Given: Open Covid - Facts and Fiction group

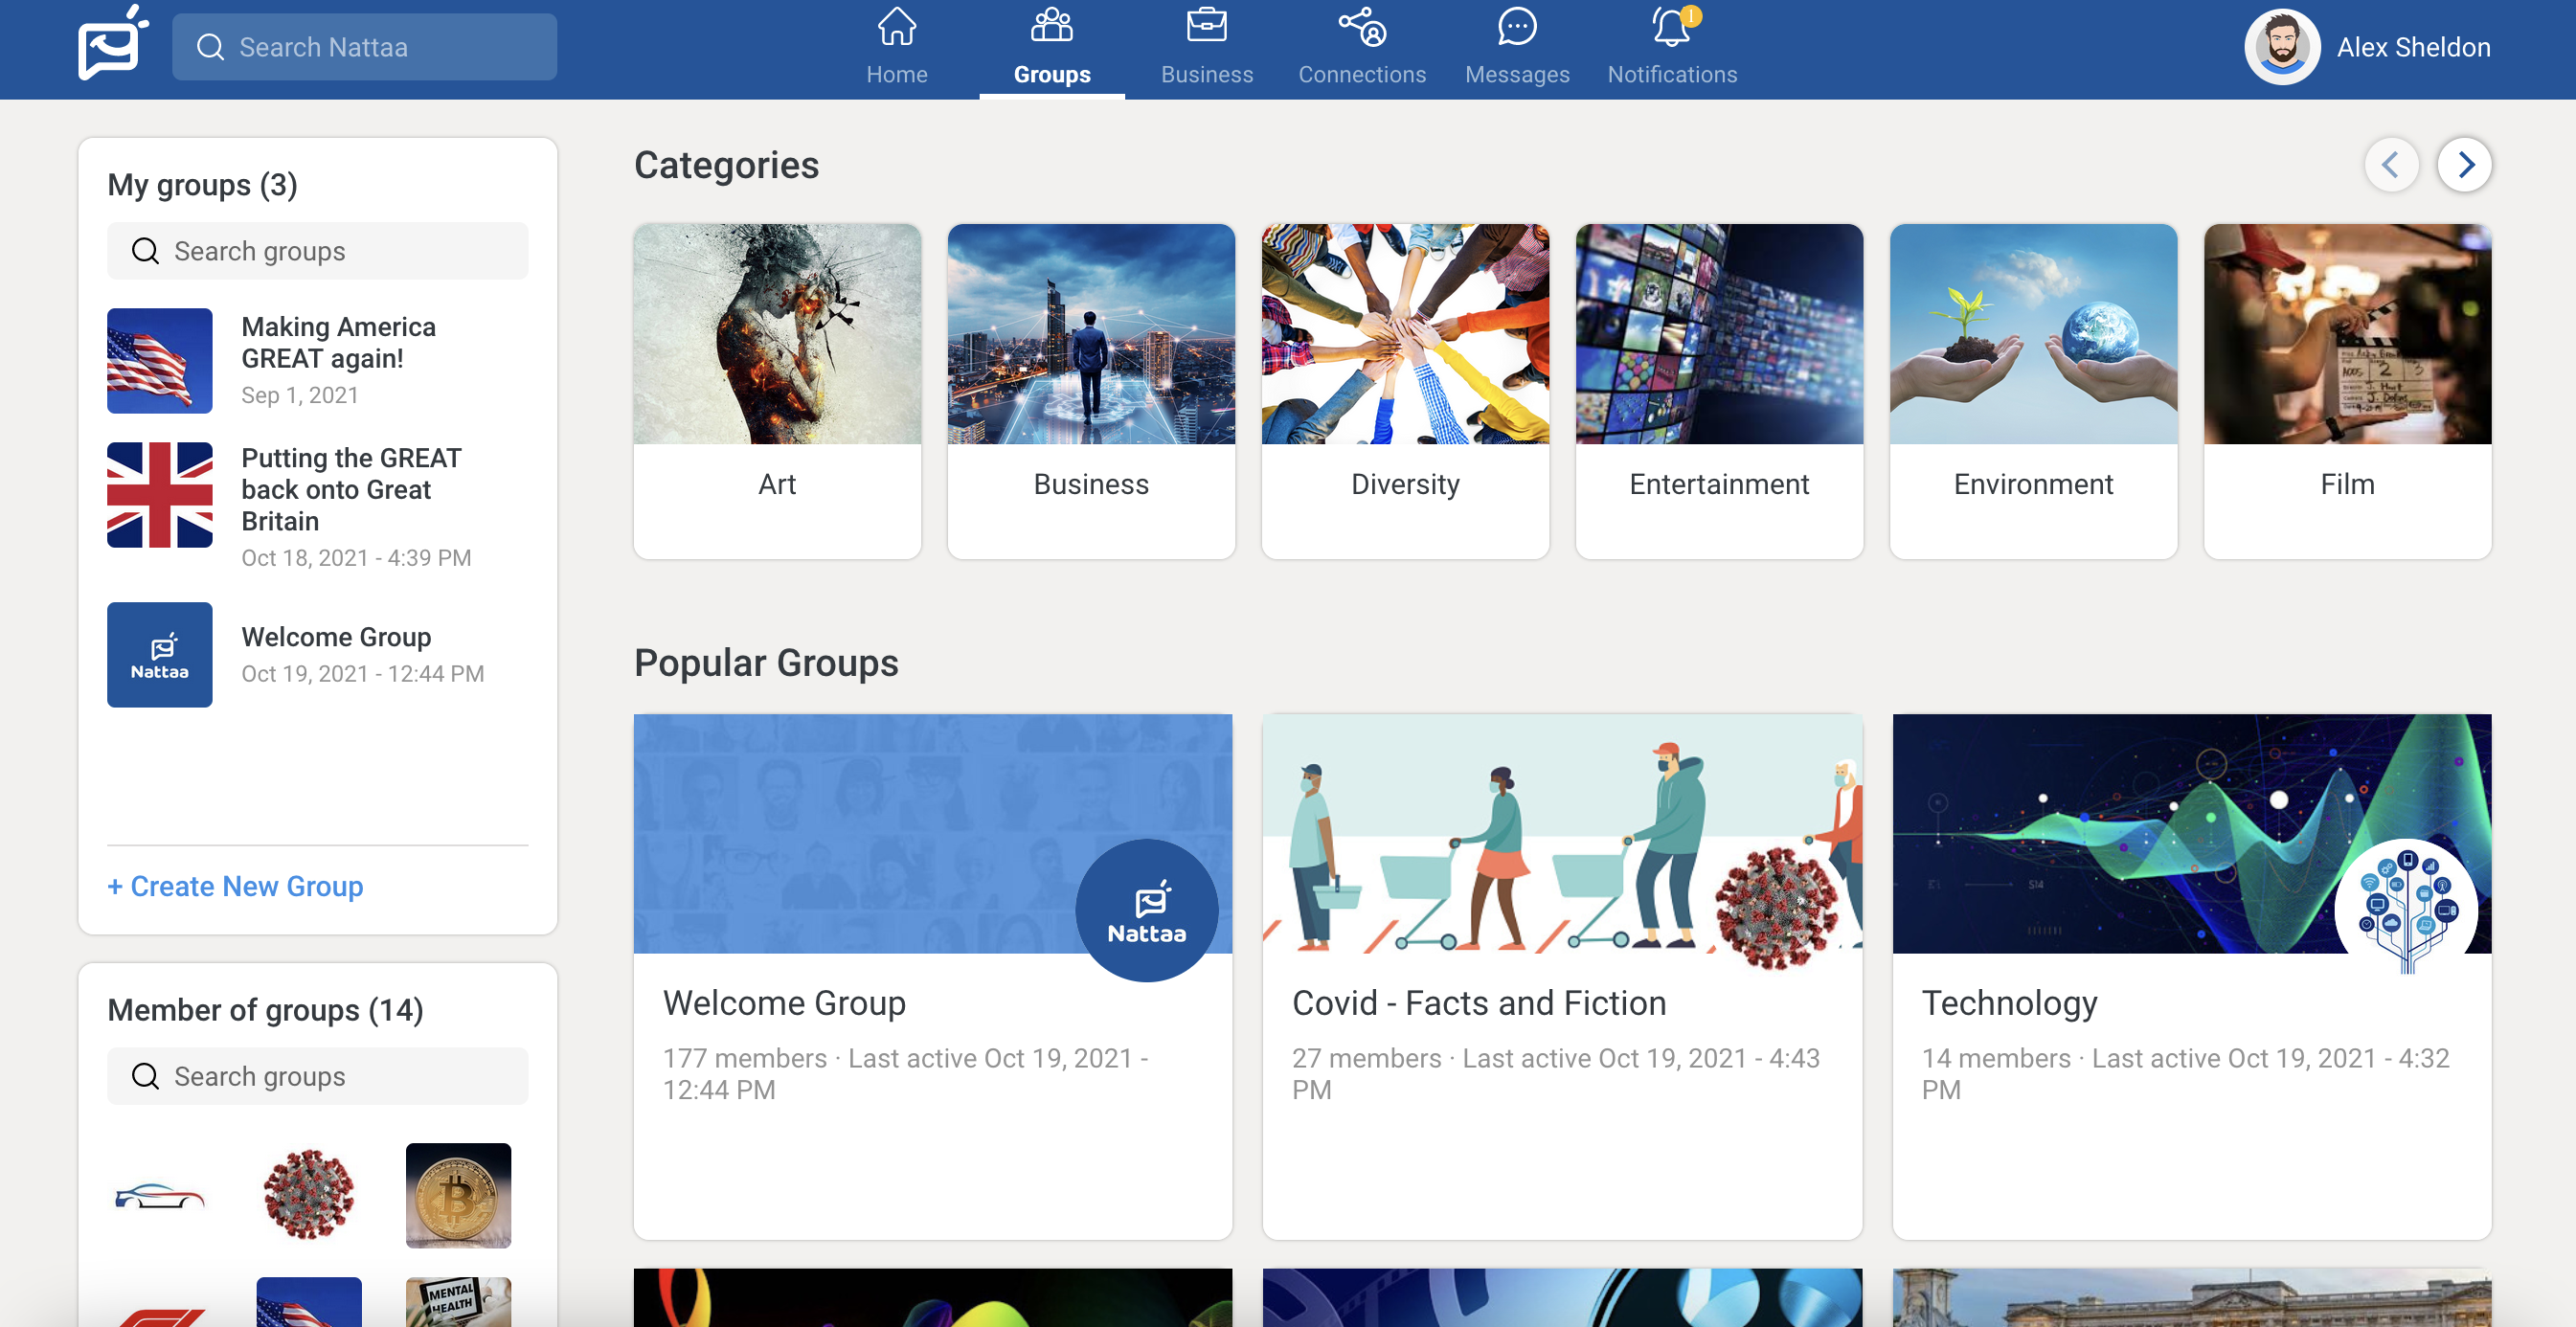Looking at the screenshot, I should [x=1479, y=1002].
